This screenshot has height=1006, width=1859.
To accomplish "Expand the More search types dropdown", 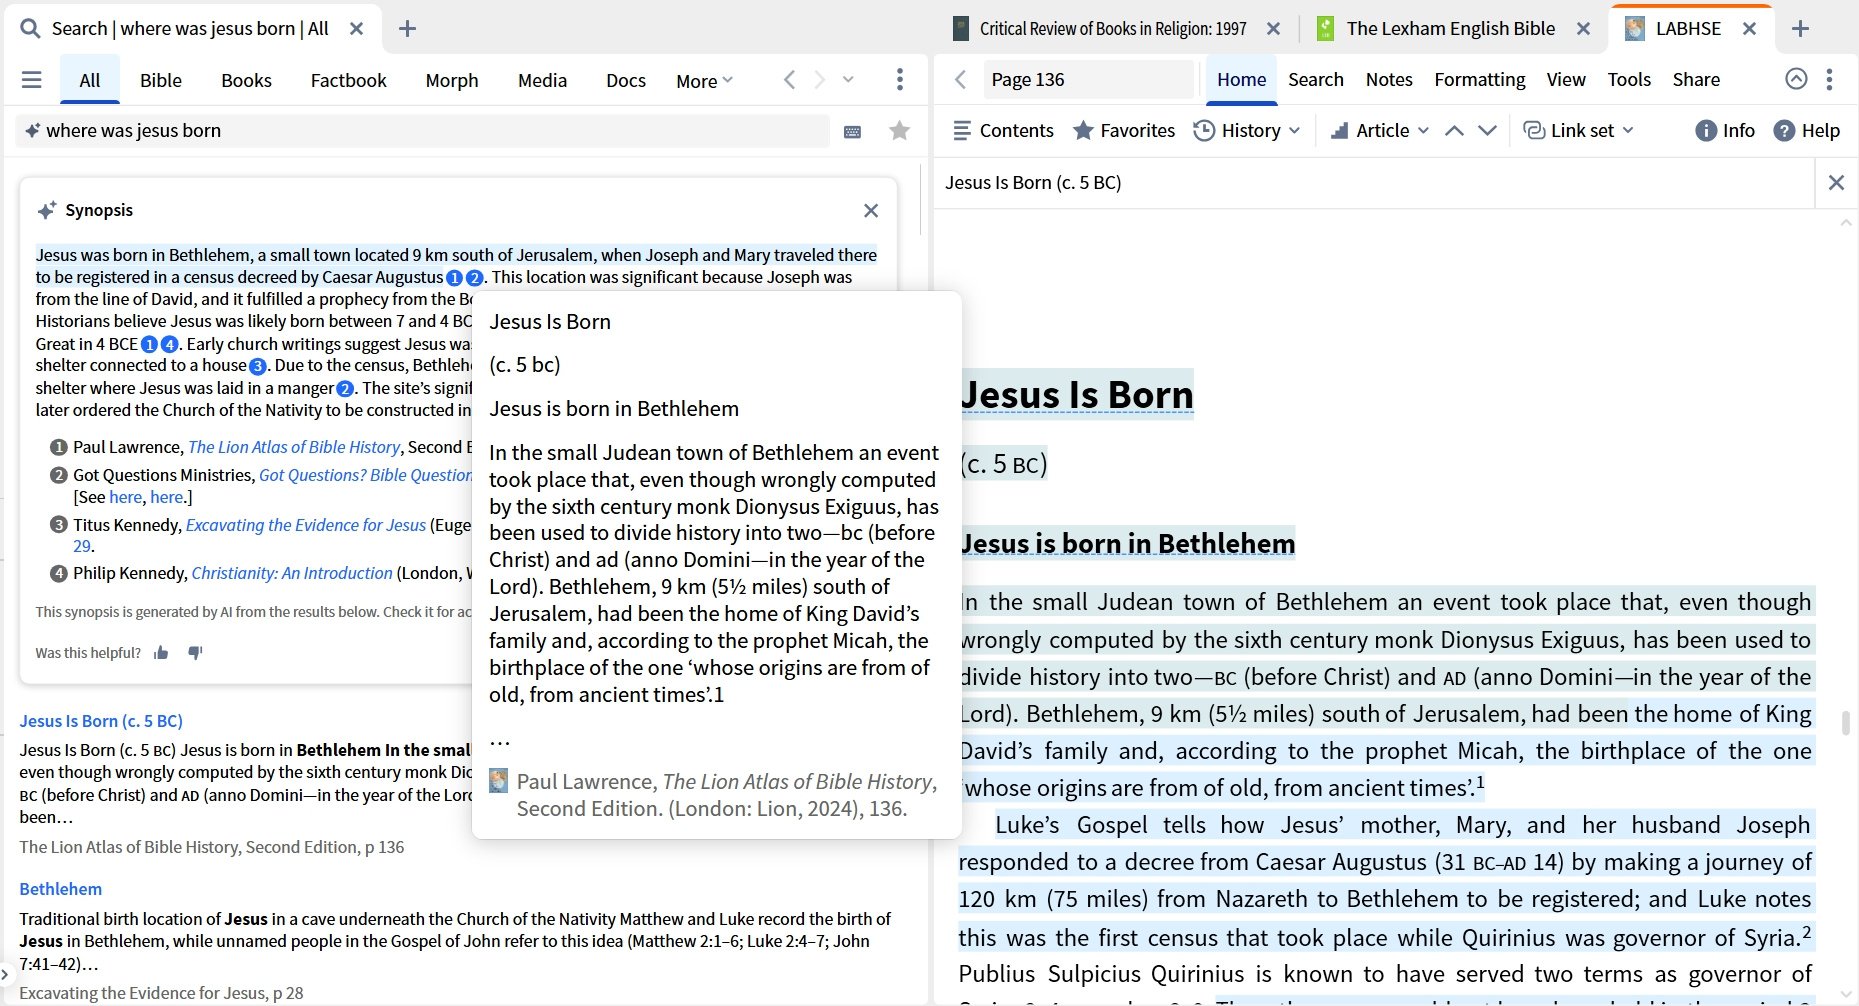I will (x=704, y=81).
